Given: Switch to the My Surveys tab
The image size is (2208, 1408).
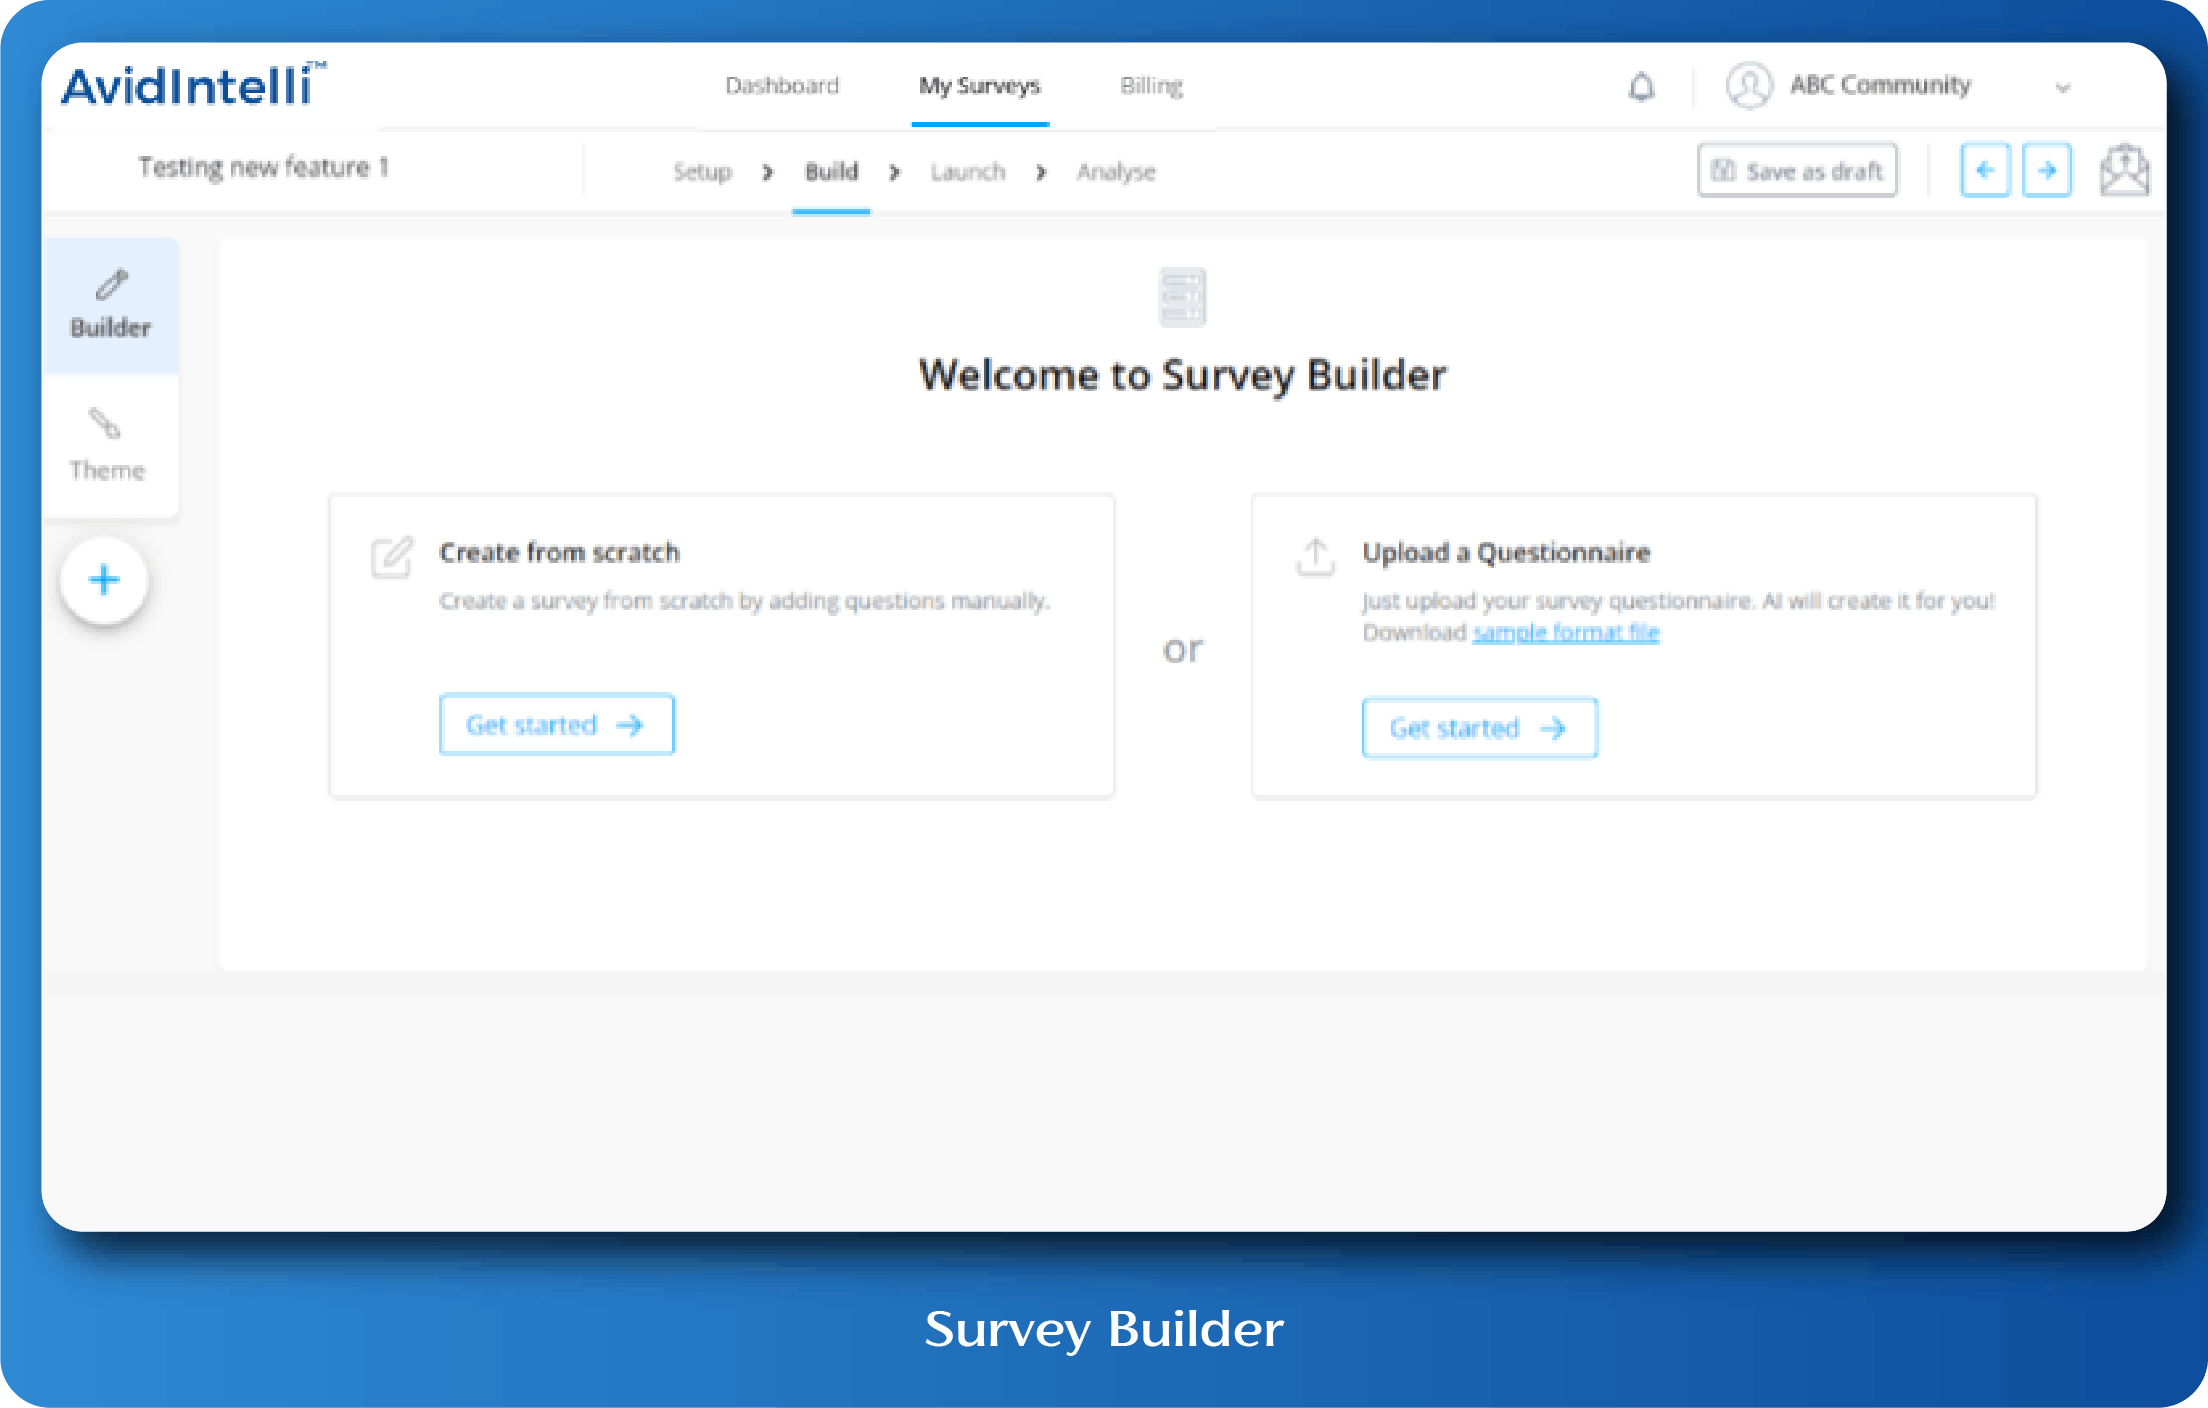Looking at the screenshot, I should pos(980,86).
